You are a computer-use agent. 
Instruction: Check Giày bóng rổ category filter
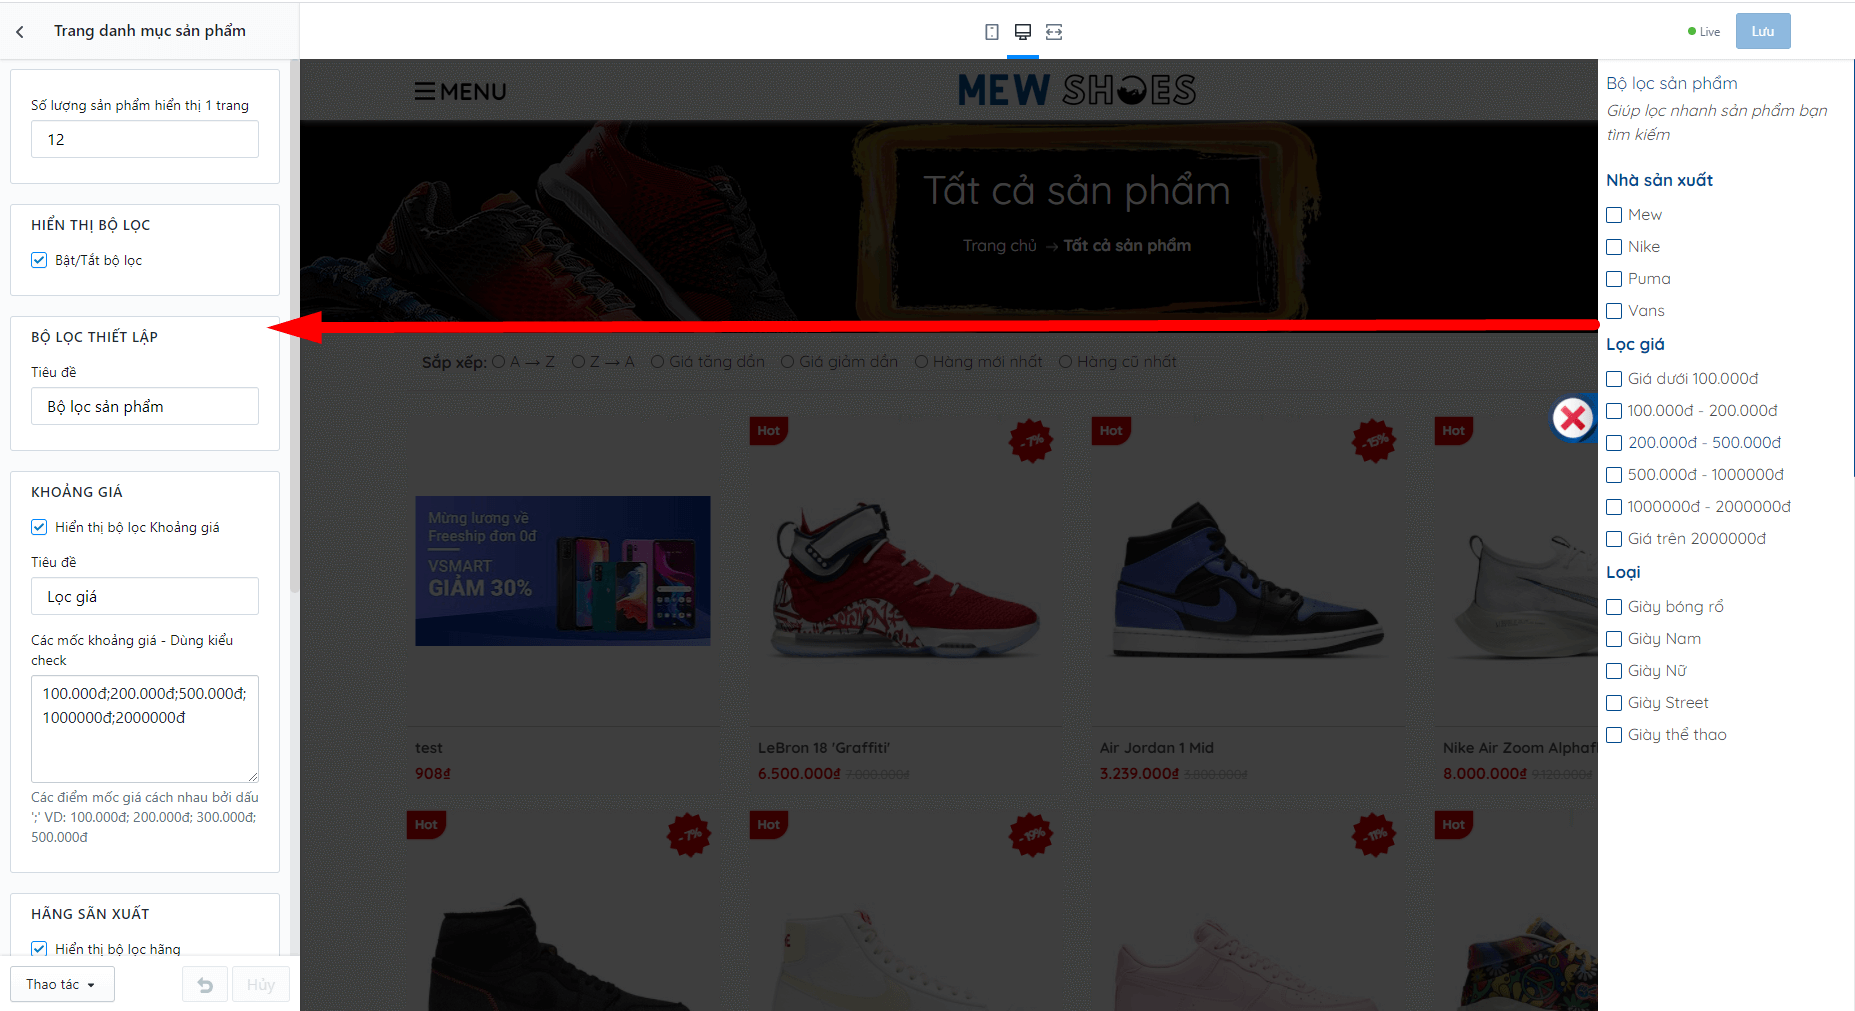click(1614, 607)
